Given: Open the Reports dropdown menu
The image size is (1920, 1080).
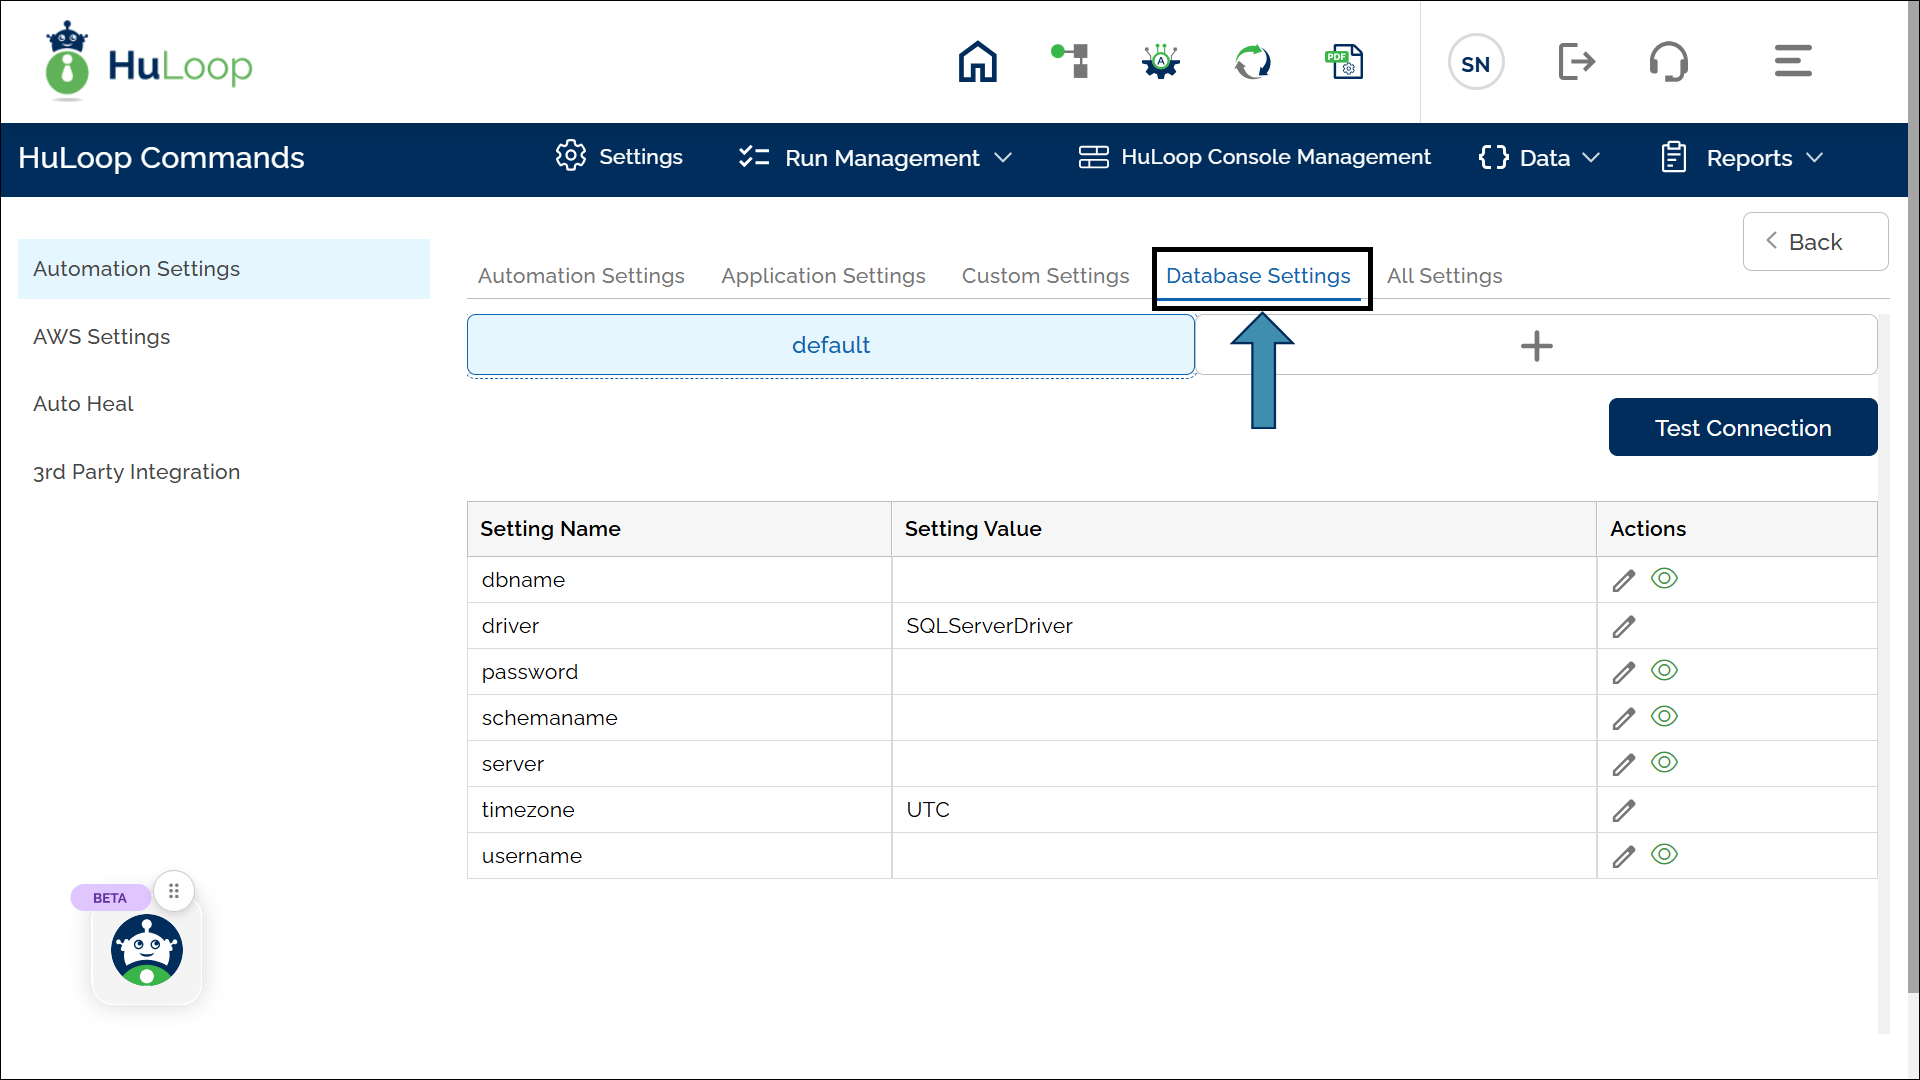Looking at the screenshot, I should (x=1743, y=158).
